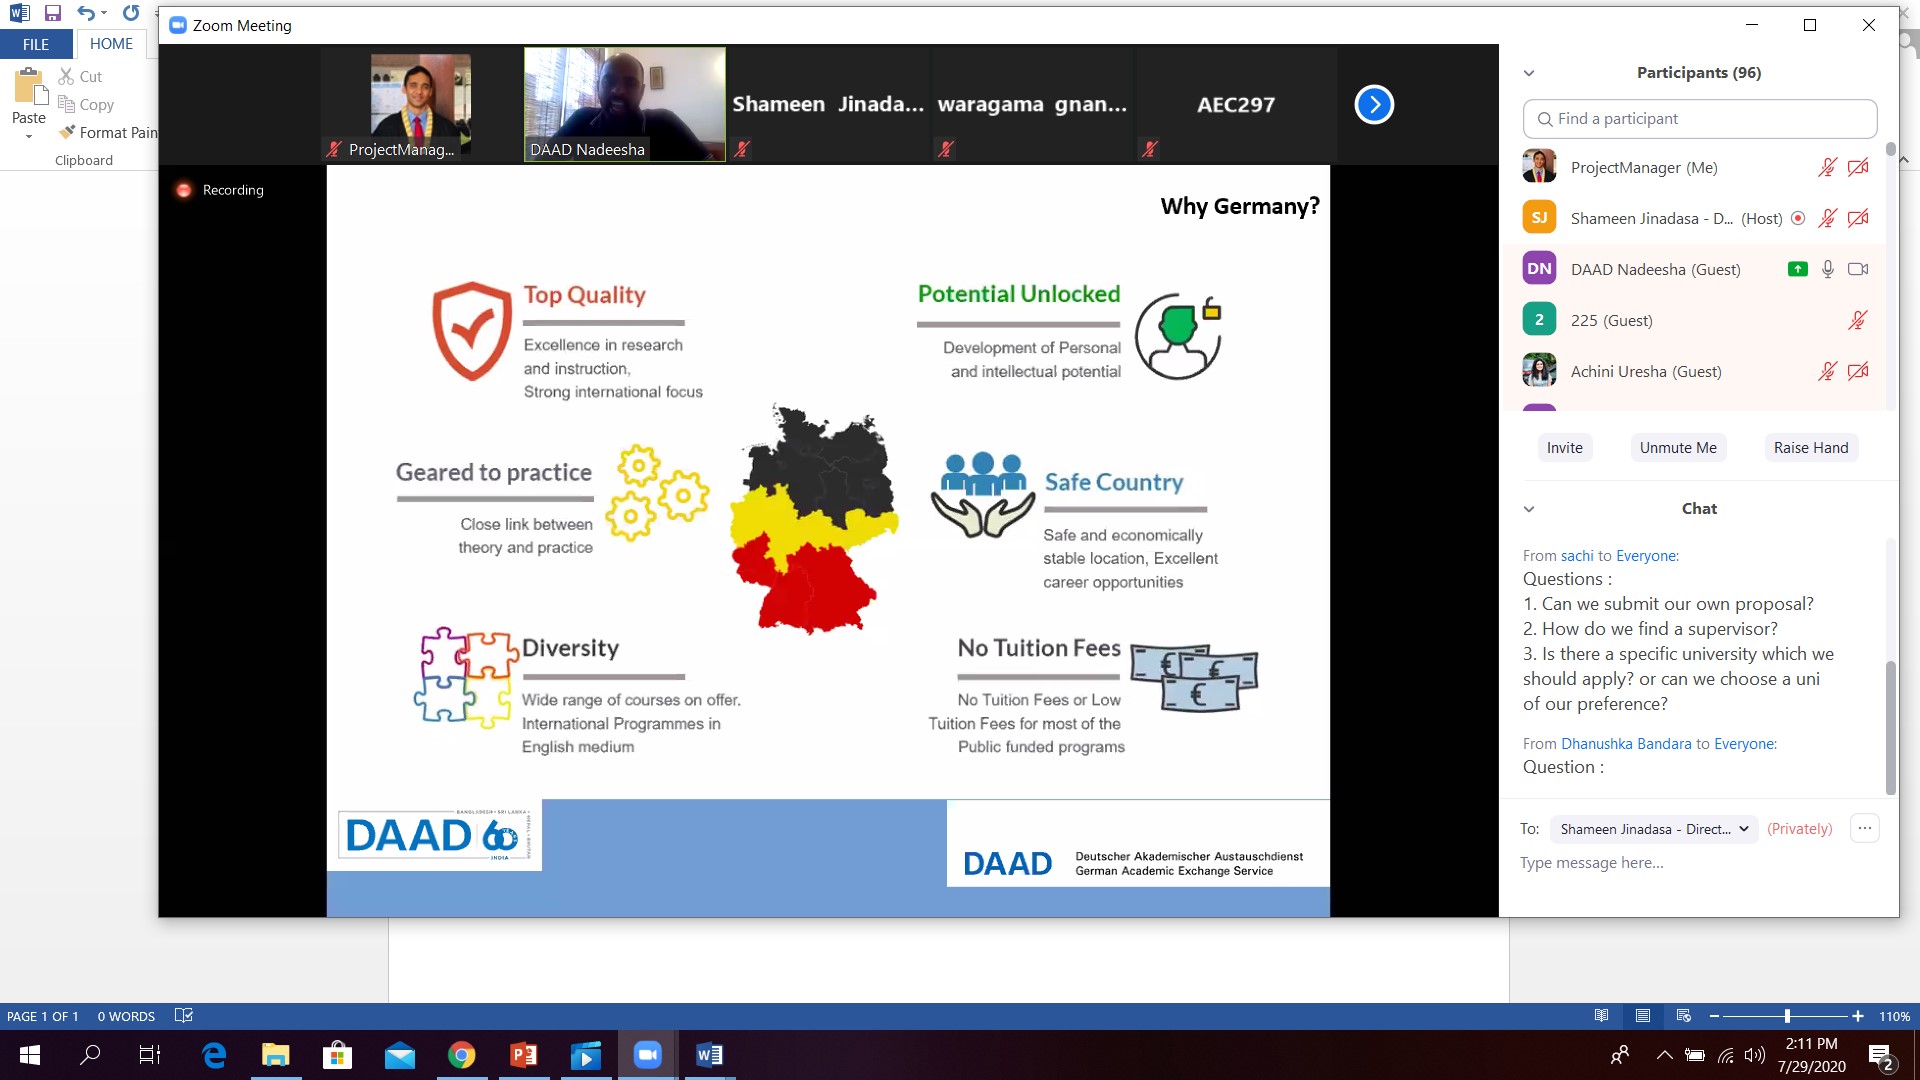Click the Shameen Jinadasa video tile
This screenshot has height=1080, width=1920.
pos(829,104)
